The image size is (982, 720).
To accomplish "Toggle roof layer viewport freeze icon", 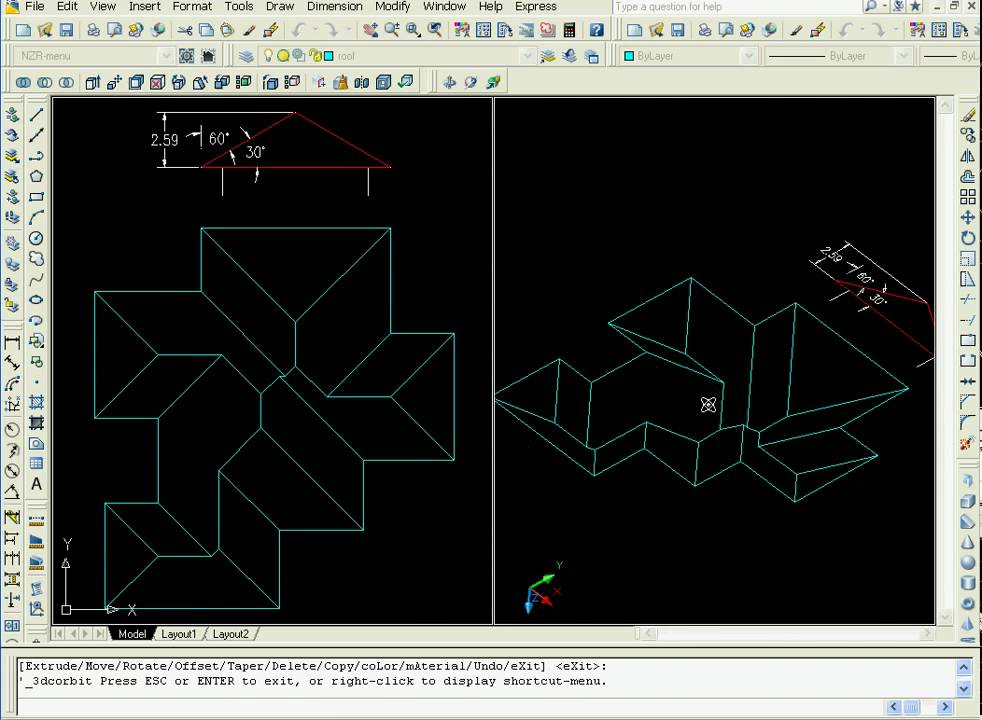I will click(x=299, y=56).
